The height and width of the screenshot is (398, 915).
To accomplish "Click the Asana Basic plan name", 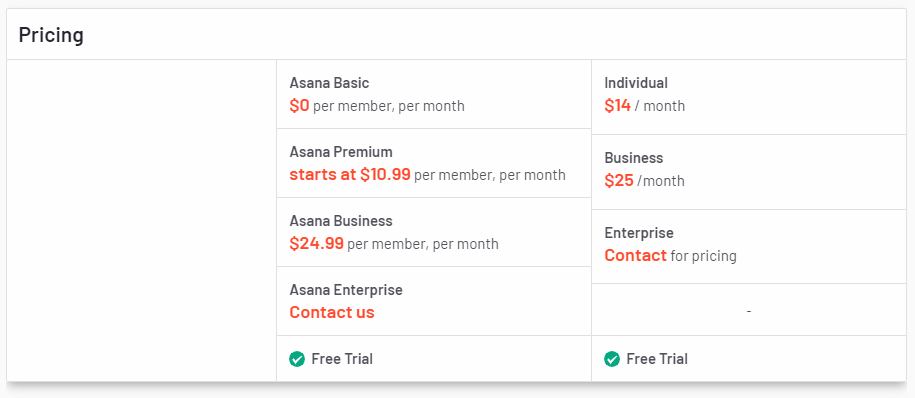I will point(329,83).
